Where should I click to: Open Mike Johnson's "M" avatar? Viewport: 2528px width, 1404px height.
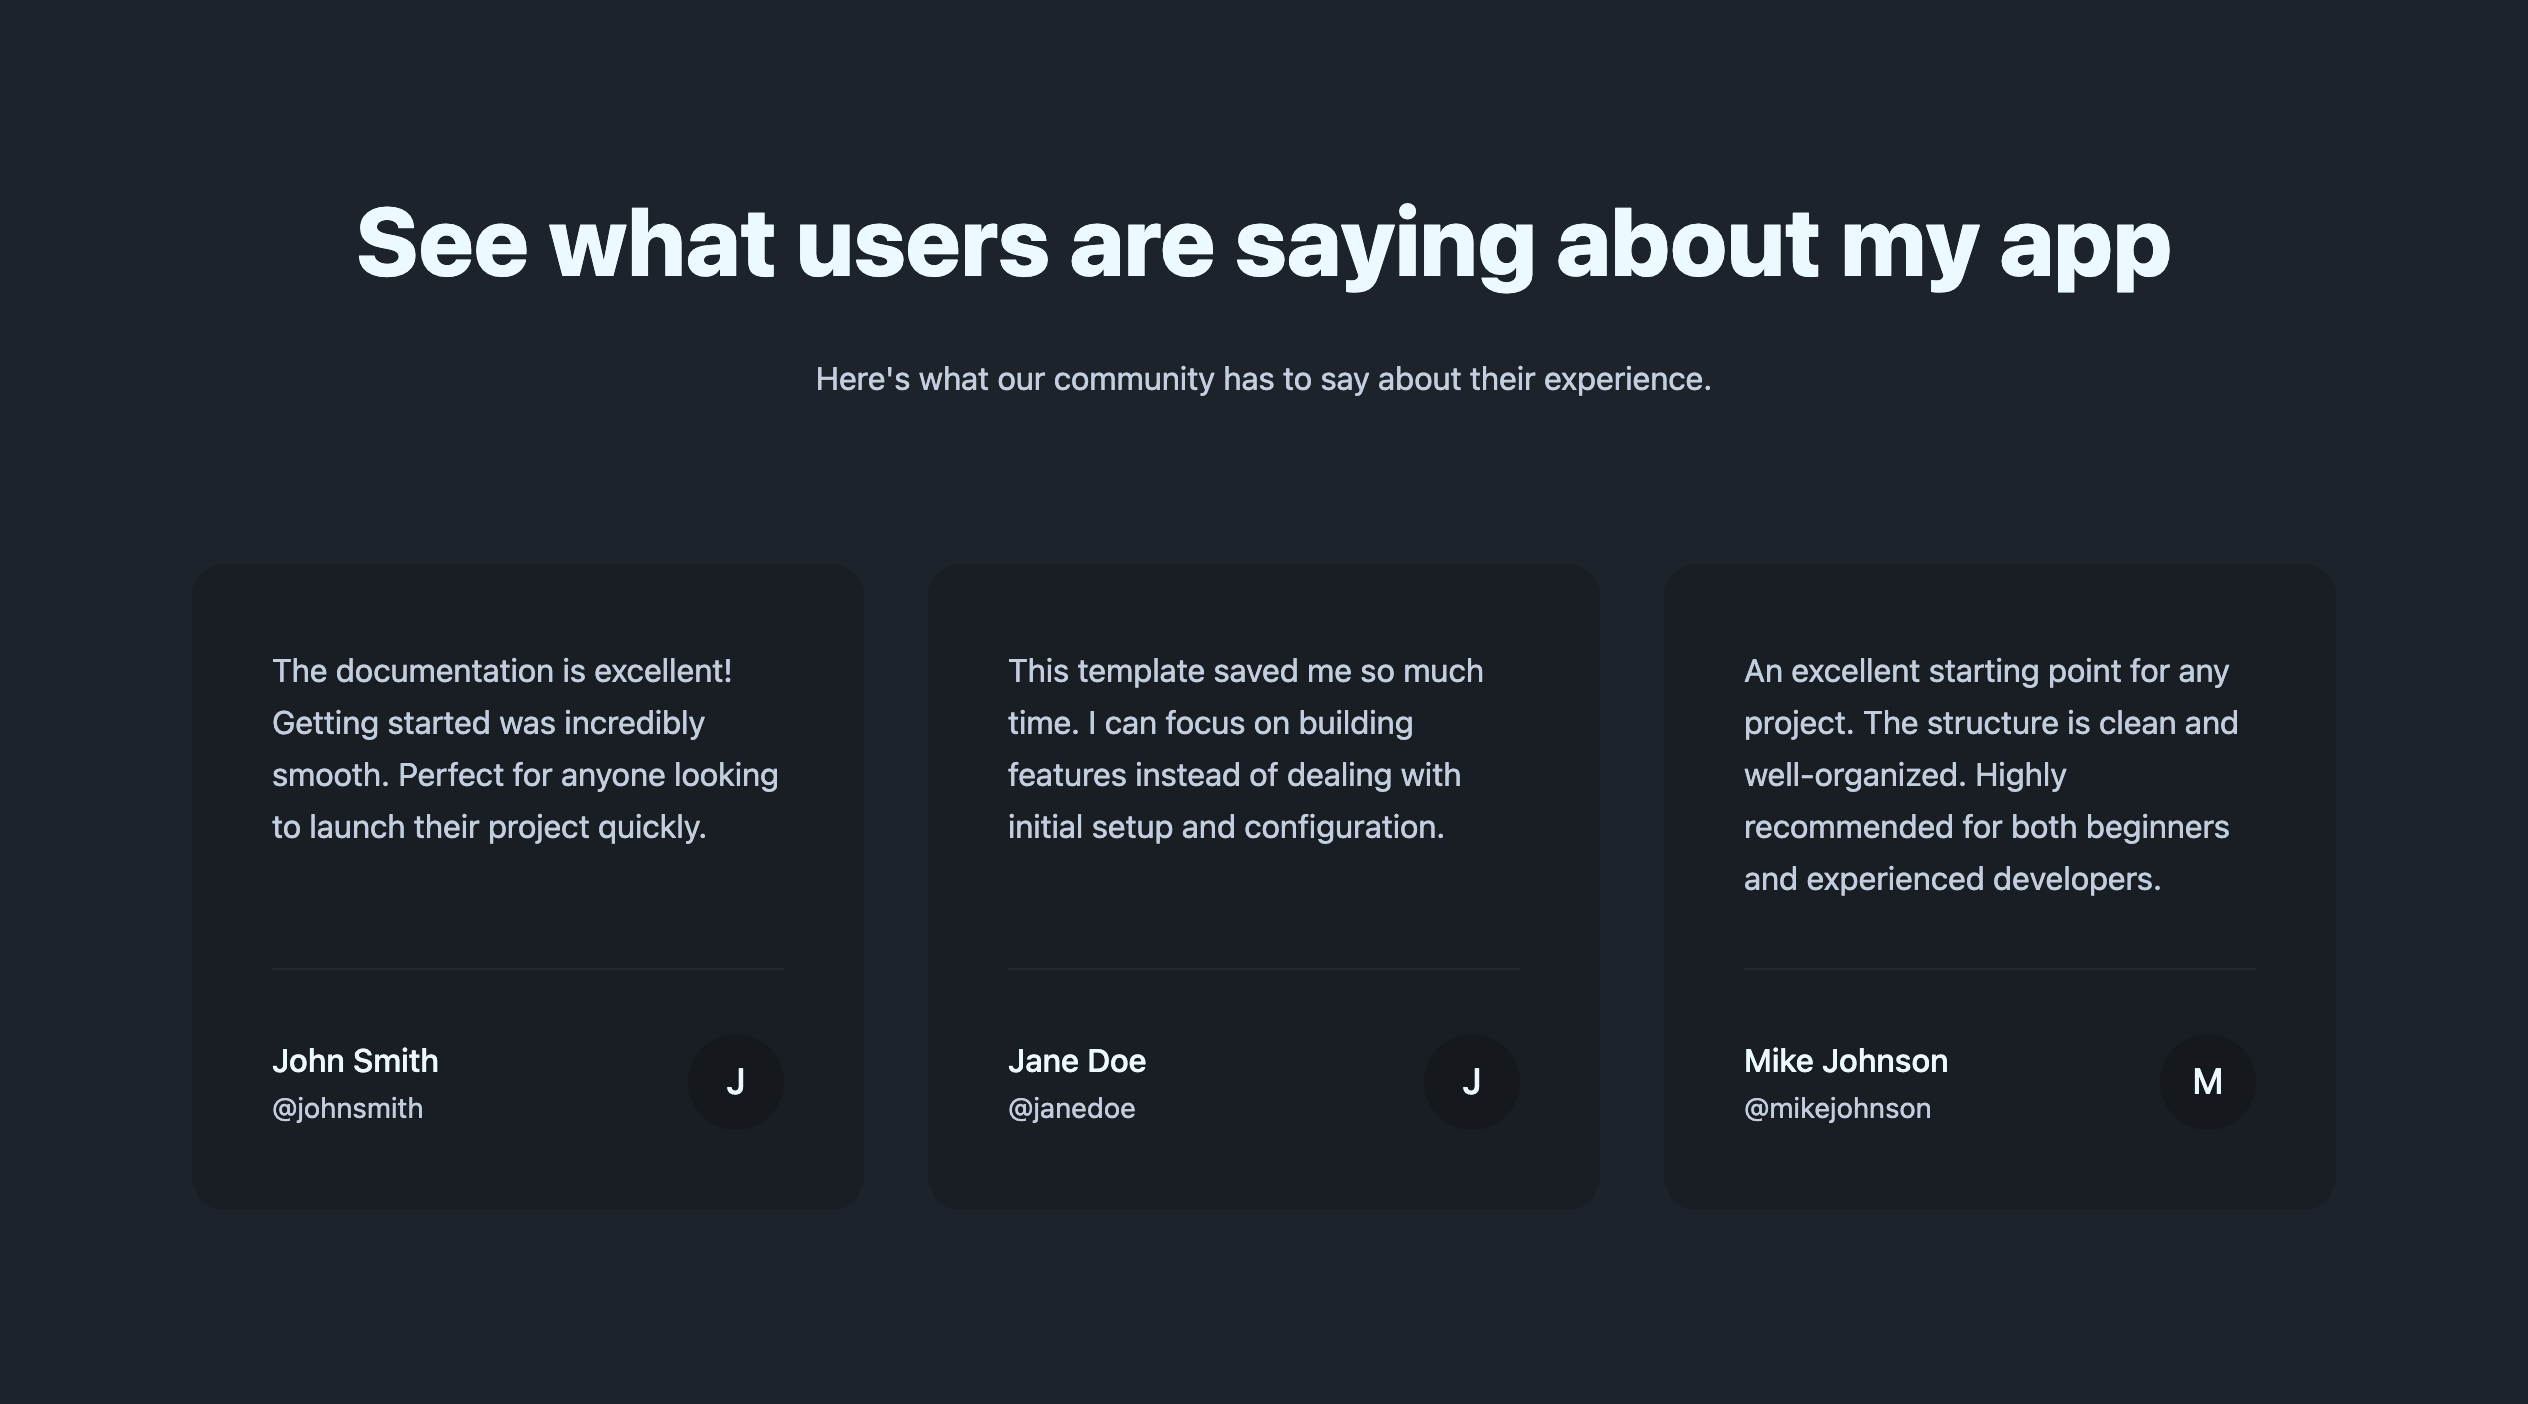tap(2207, 1081)
